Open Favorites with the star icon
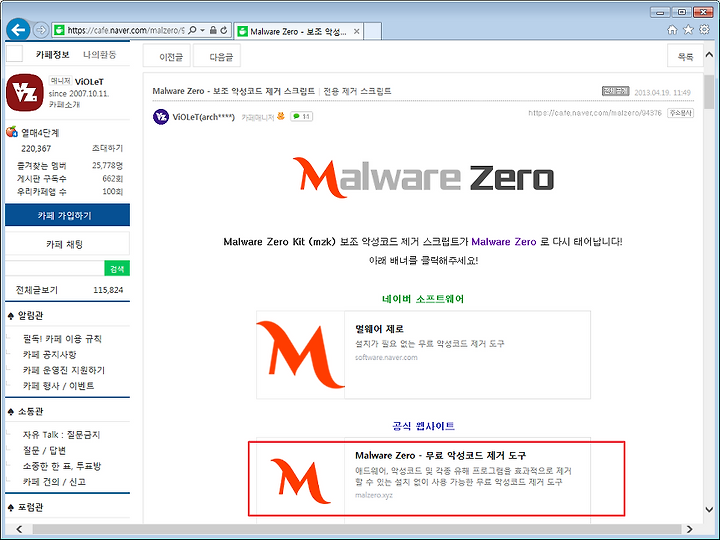This screenshot has width=720, height=540. point(688,30)
